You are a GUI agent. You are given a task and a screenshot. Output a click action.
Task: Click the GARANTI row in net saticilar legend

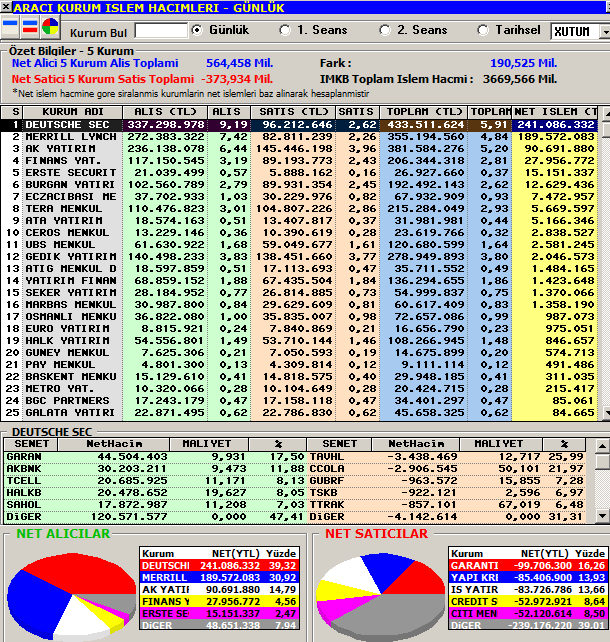(528, 565)
